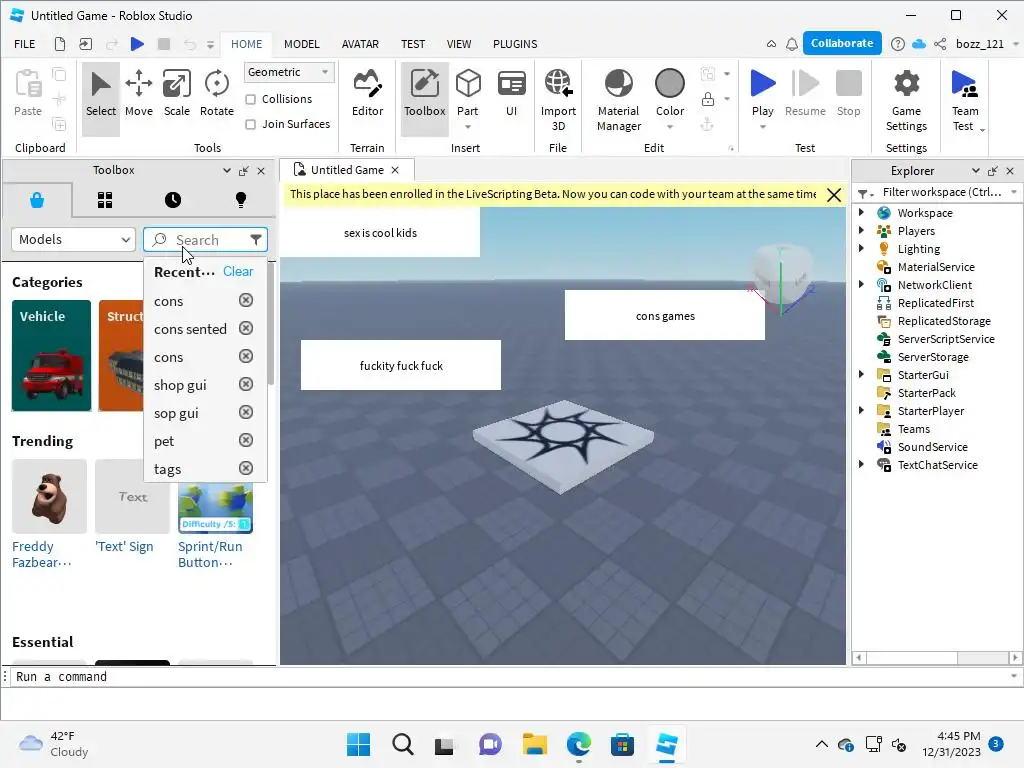Viewport: 1024px width, 768px height.
Task: Open Material Manager
Action: [x=618, y=101]
